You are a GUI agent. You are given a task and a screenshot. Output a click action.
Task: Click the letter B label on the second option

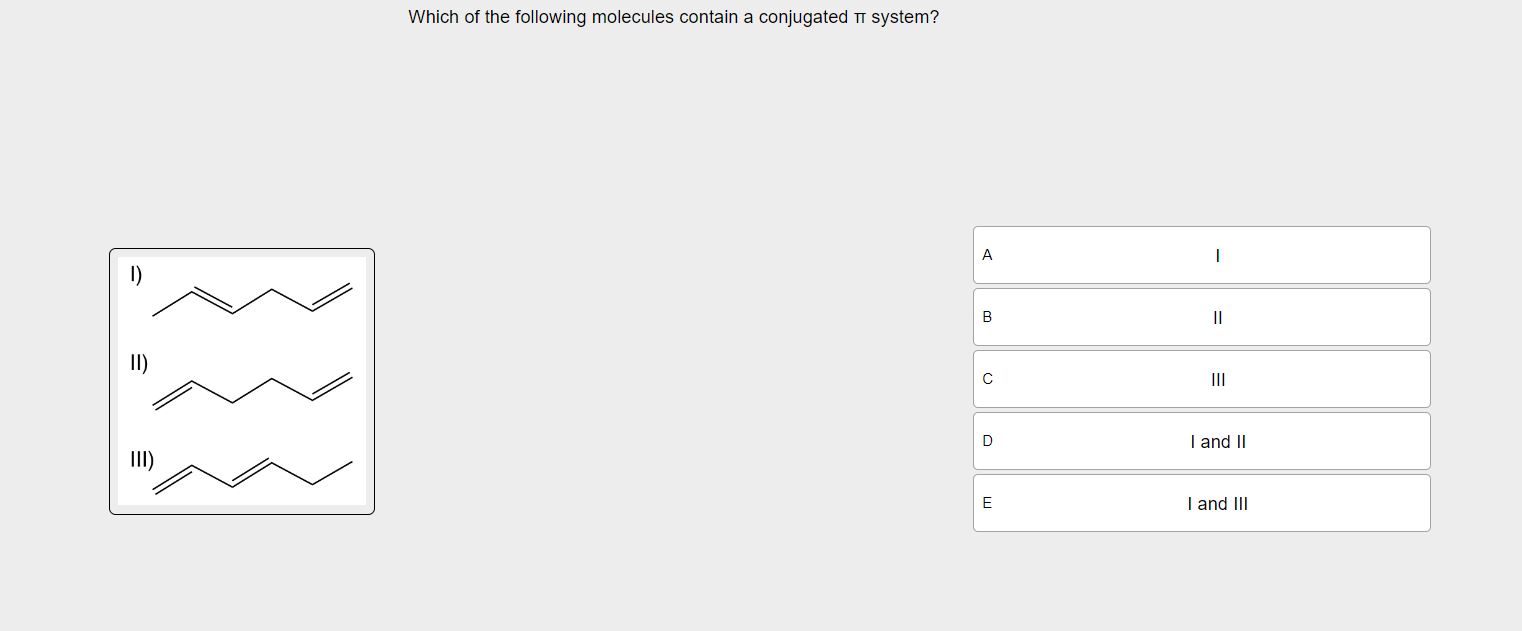(986, 317)
